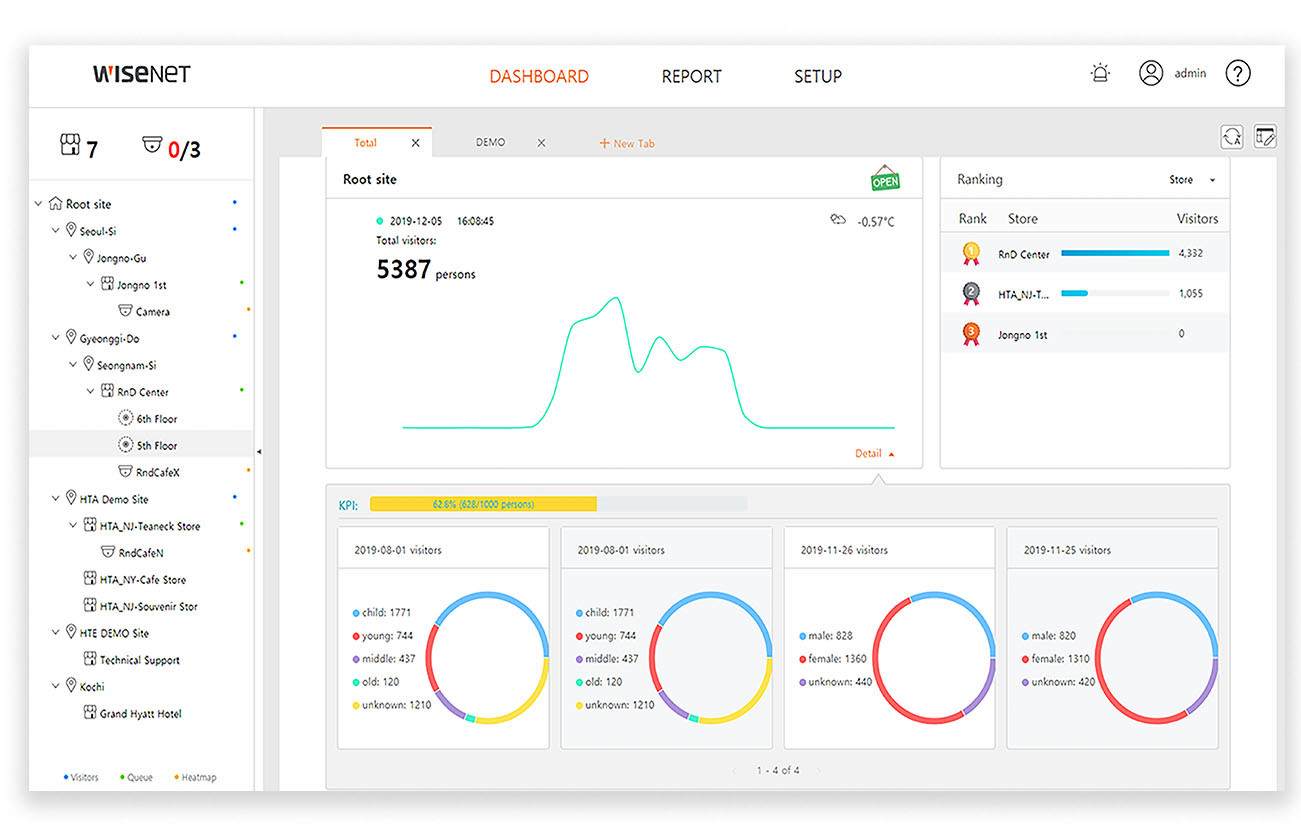Click the auto refresh icon above Ranking
Image resolution: width=1301 pixels, height=836 pixels.
click(1231, 137)
